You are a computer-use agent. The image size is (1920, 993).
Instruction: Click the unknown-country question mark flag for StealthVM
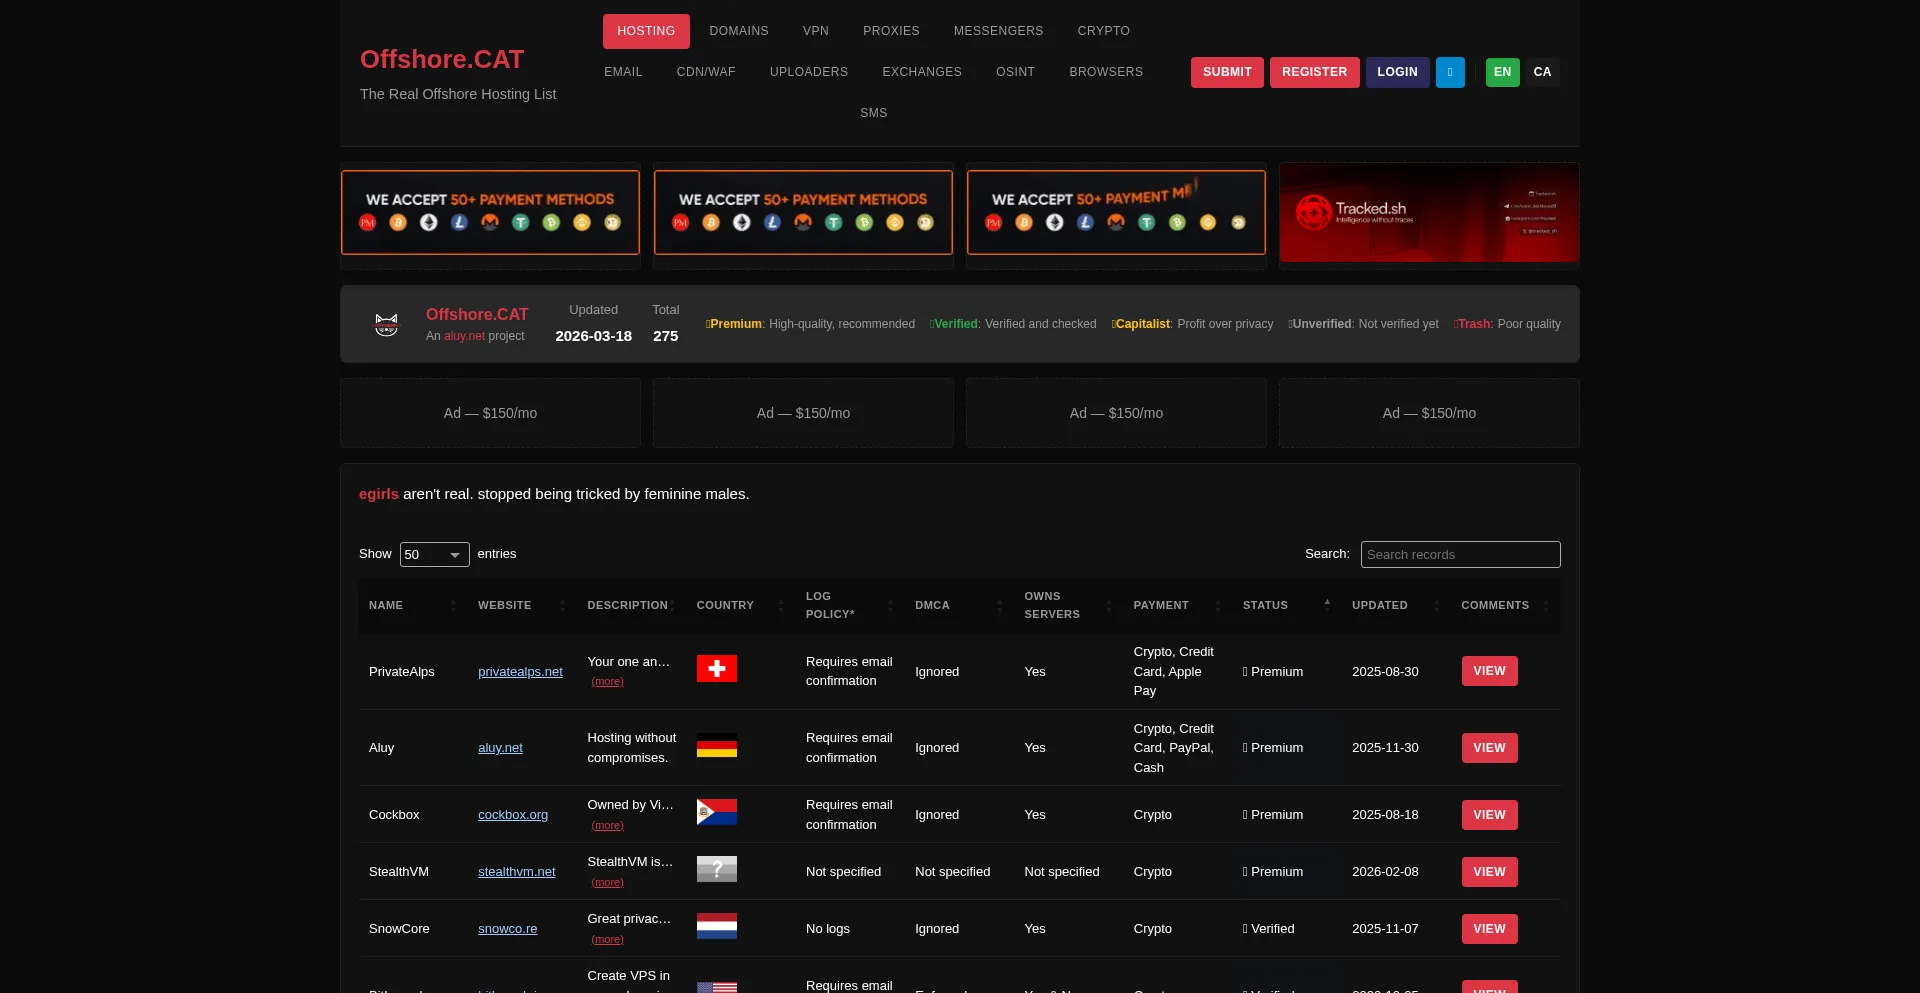click(x=717, y=869)
